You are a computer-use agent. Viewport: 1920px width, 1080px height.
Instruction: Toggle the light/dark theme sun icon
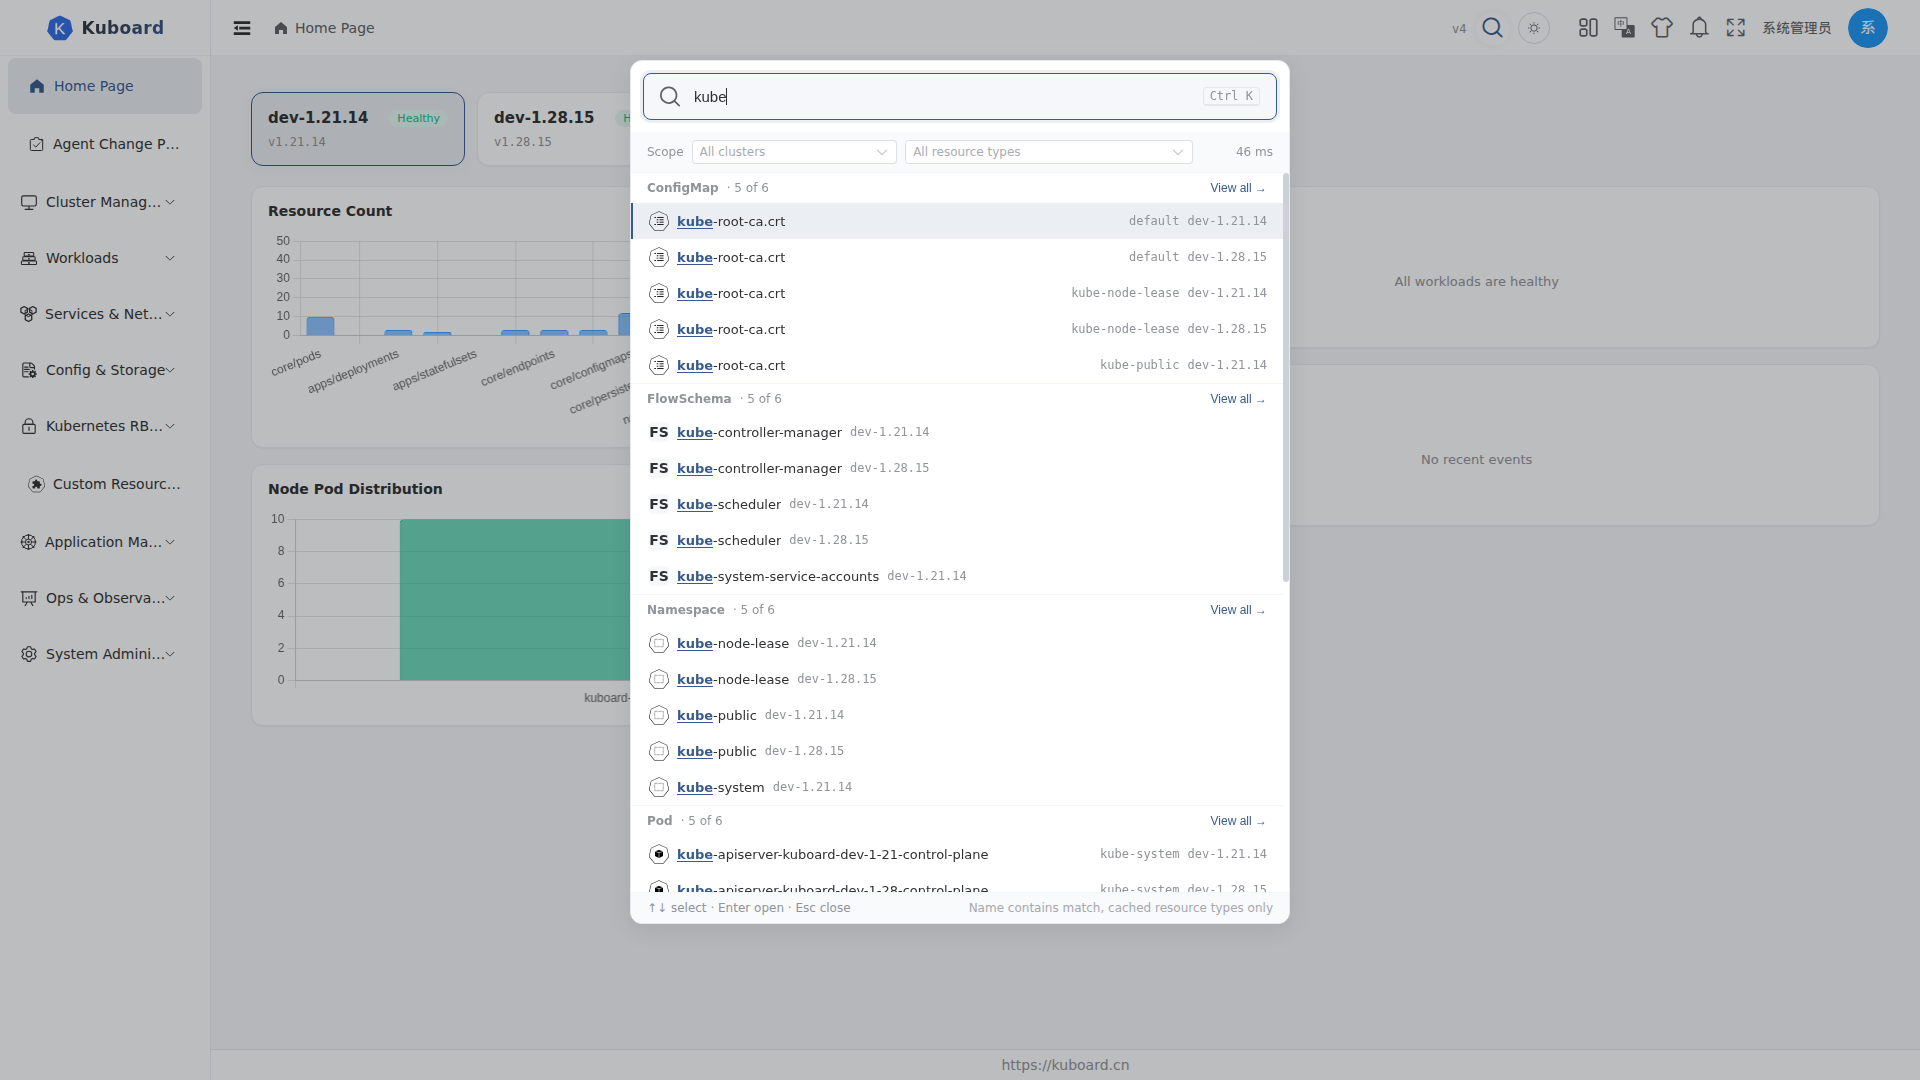[1534, 28]
